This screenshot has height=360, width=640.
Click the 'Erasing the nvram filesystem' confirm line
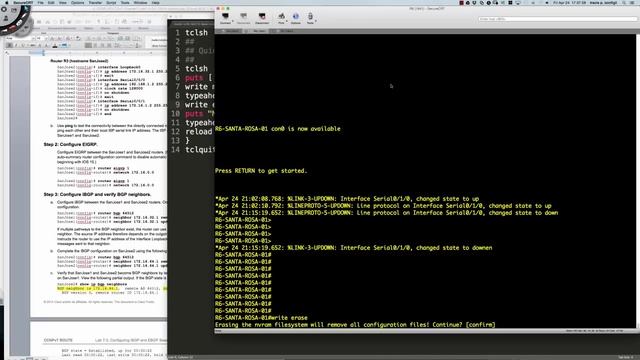point(355,325)
